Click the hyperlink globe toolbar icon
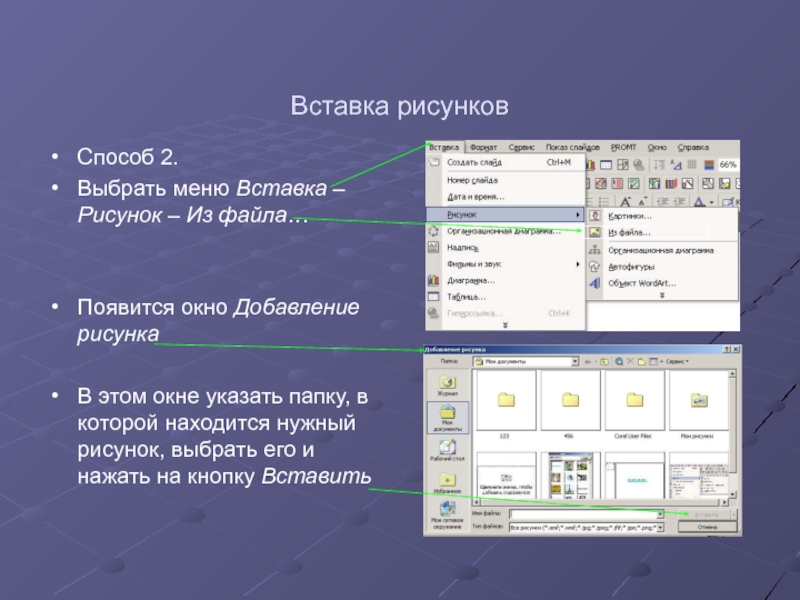 [x=639, y=165]
